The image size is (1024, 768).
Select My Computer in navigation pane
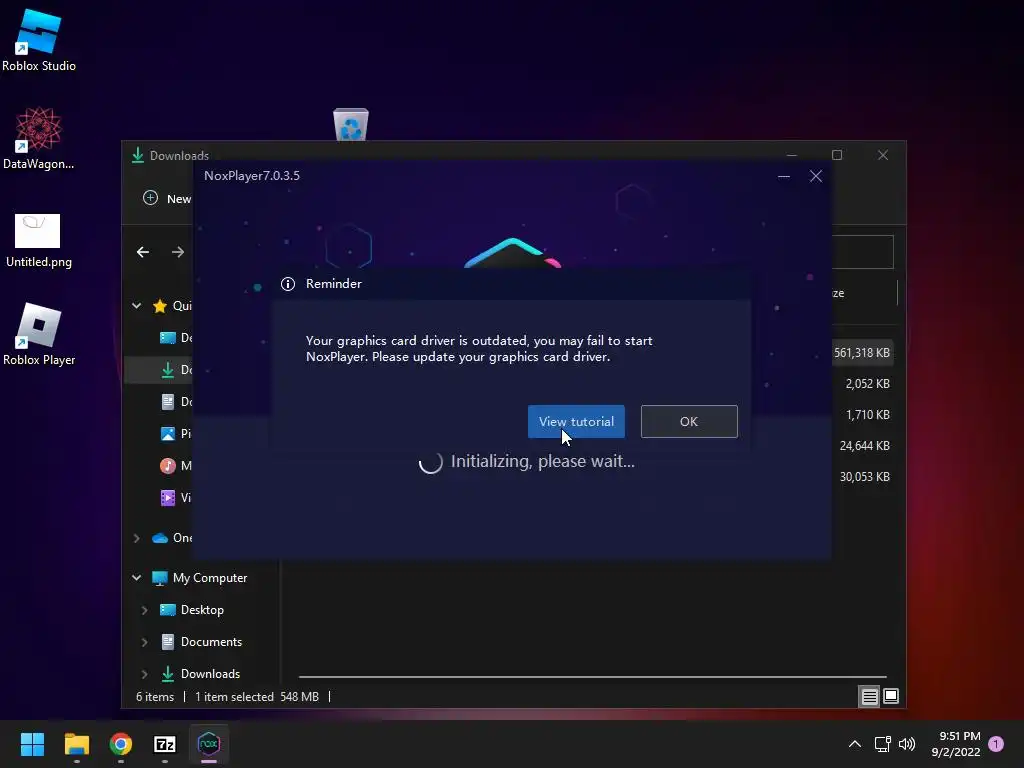point(199,578)
